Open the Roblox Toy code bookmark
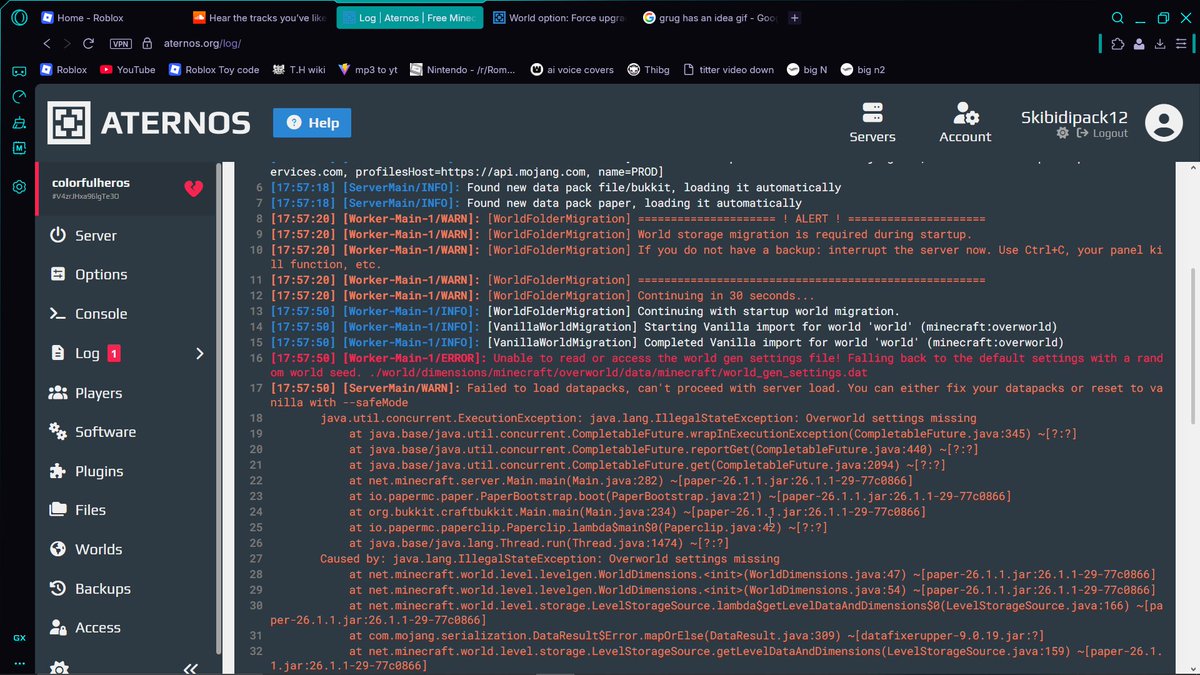Viewport: 1200px width, 675px height. pos(213,70)
